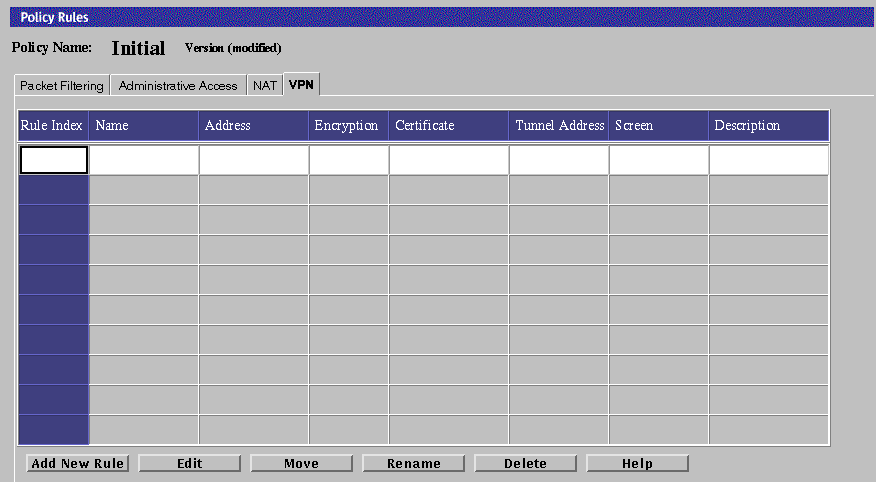The image size is (876, 482).
Task: Click the Delete button
Action: click(x=525, y=463)
